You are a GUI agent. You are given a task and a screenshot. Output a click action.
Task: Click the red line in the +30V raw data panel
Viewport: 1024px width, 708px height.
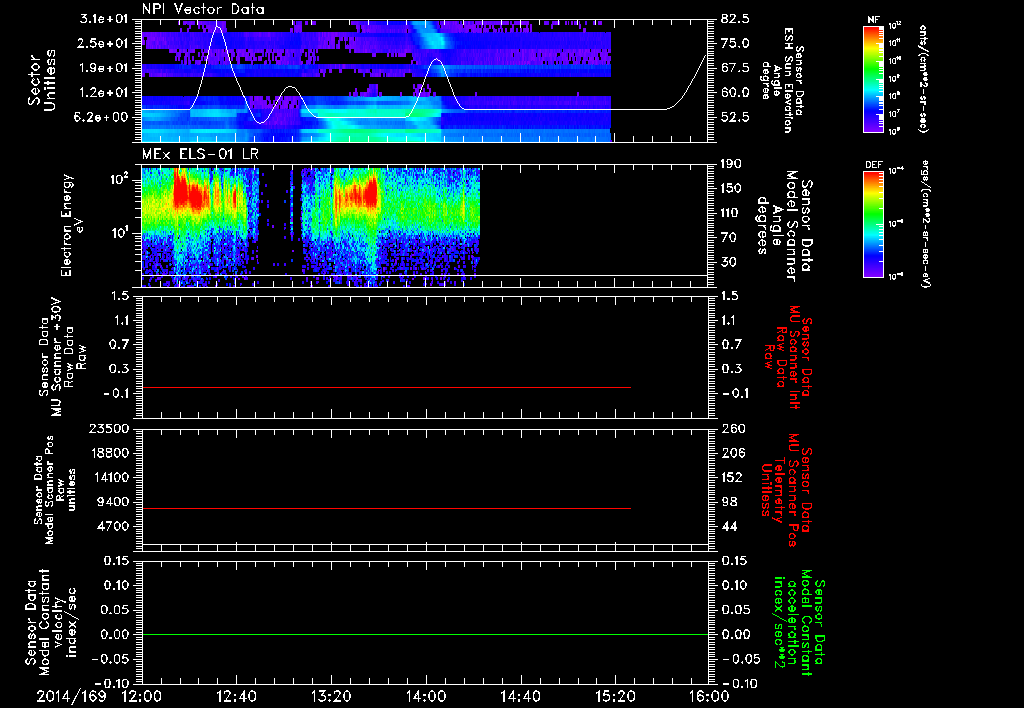(387, 387)
